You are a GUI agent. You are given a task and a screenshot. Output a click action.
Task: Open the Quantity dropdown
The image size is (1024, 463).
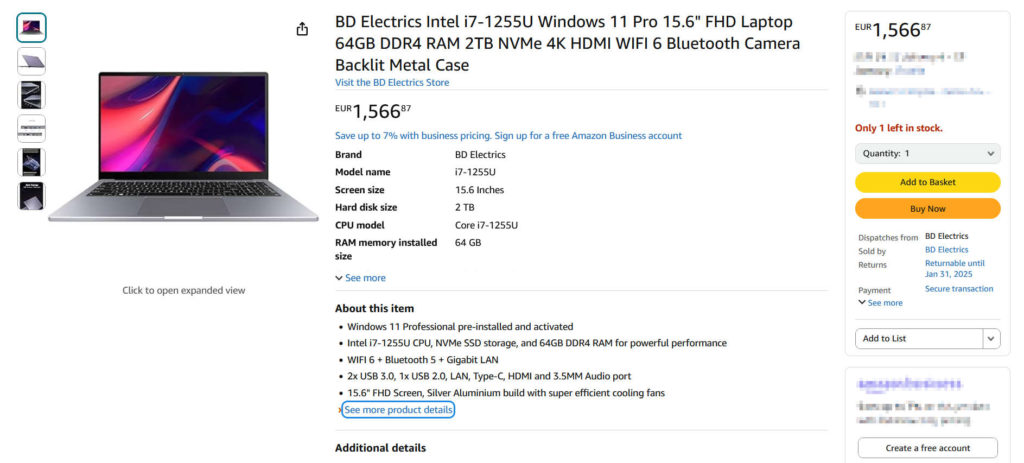coord(927,154)
